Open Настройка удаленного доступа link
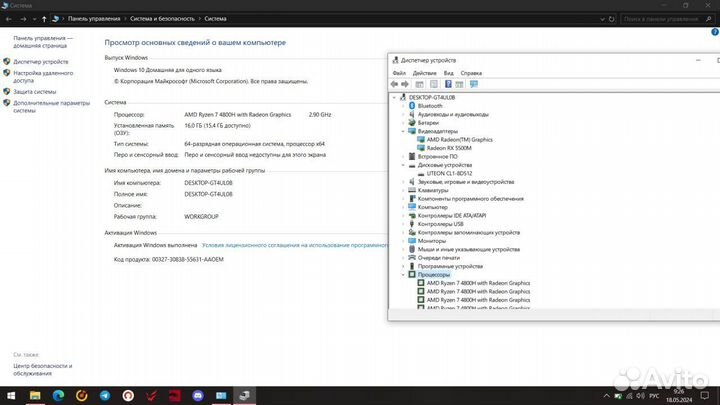The height and width of the screenshot is (405, 720). click(43, 77)
